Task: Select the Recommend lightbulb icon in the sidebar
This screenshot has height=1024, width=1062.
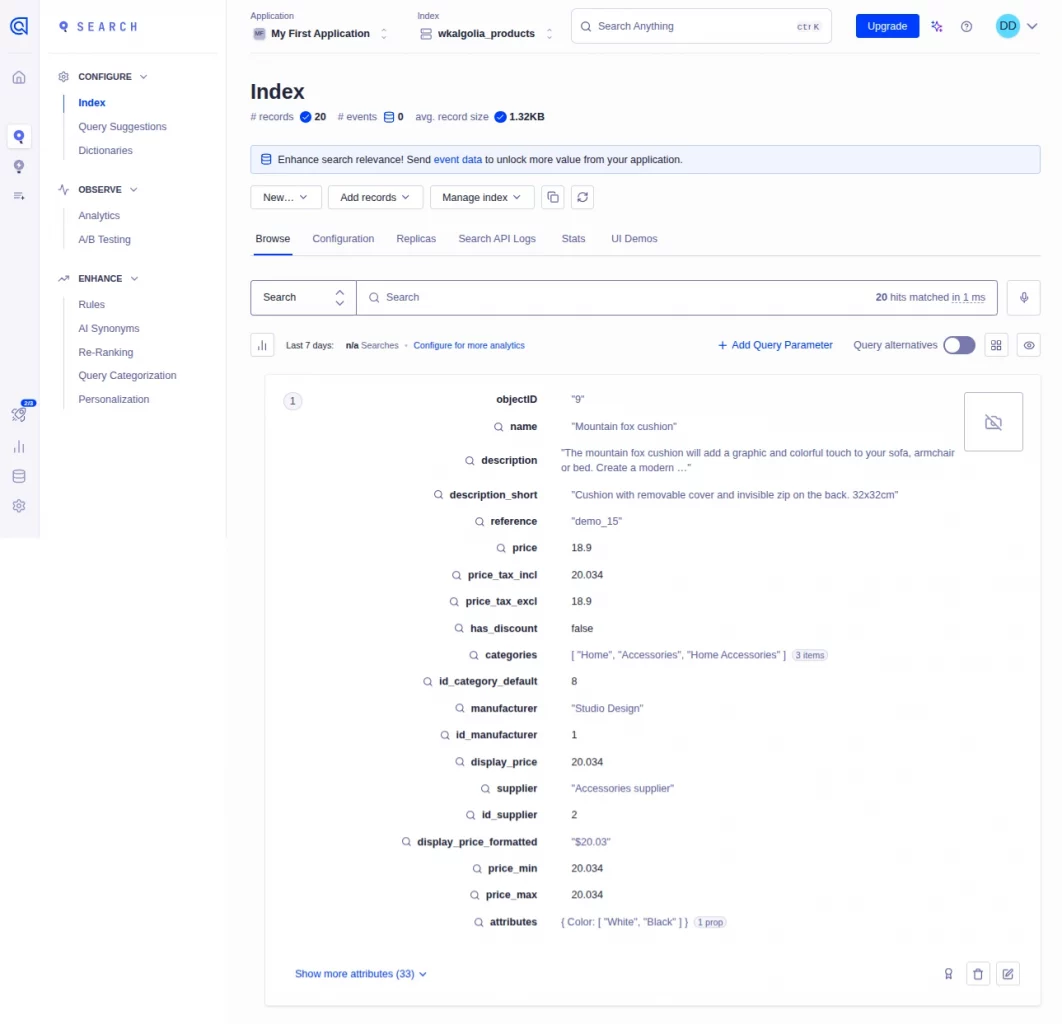Action: pyautogui.click(x=18, y=166)
